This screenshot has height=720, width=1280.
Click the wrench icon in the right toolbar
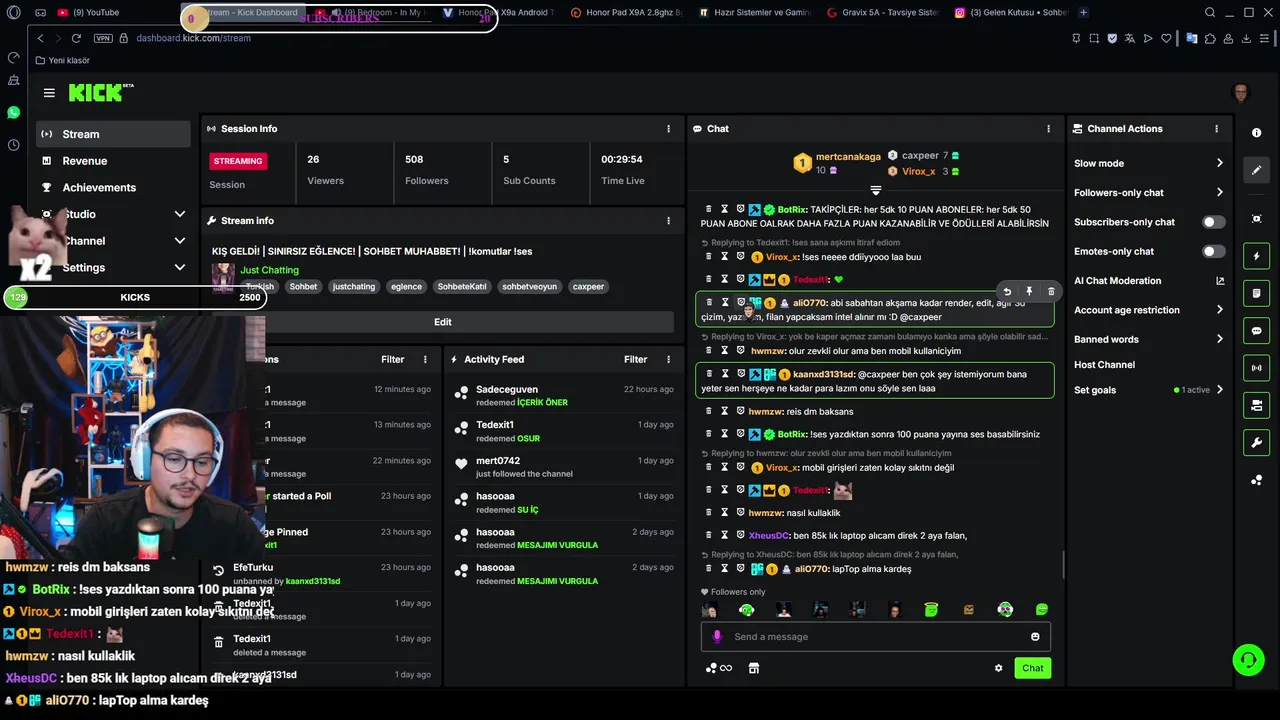(x=1257, y=443)
